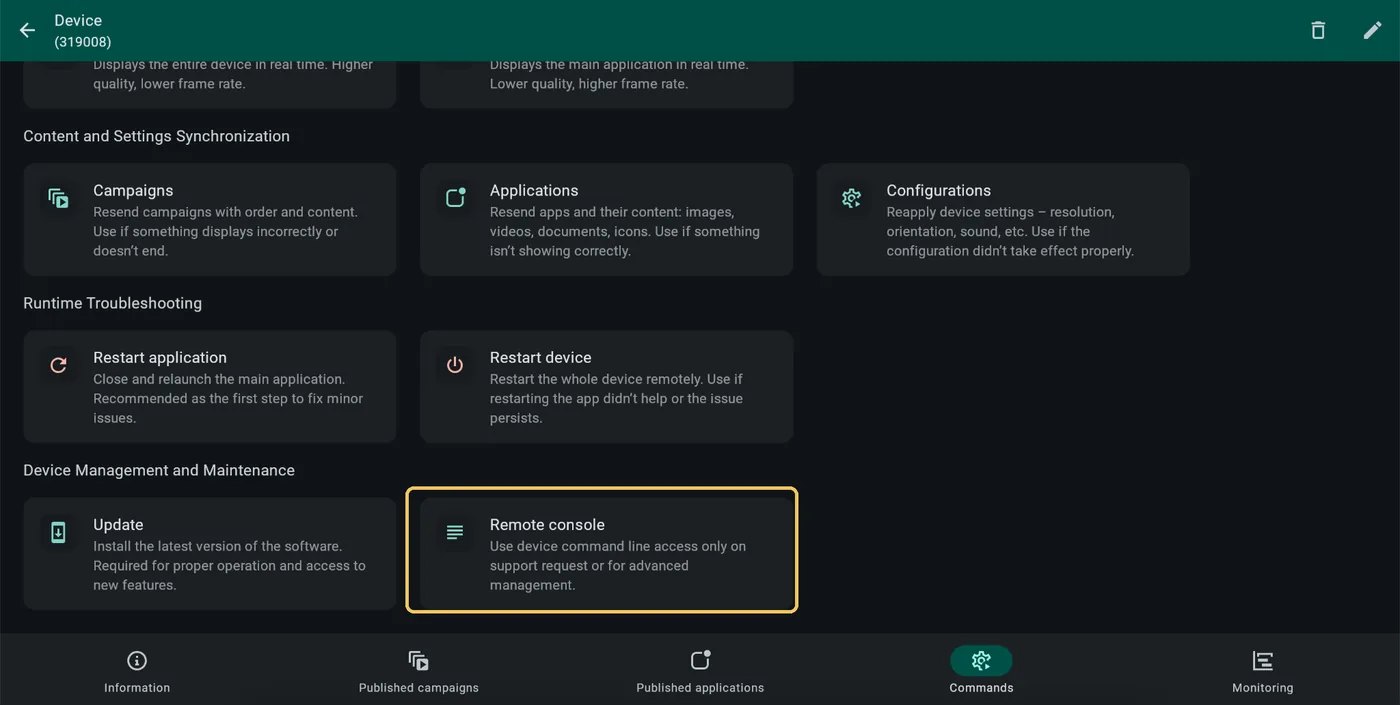The height and width of the screenshot is (705, 1400).
Task: Click the Restart device power icon
Action: point(455,365)
